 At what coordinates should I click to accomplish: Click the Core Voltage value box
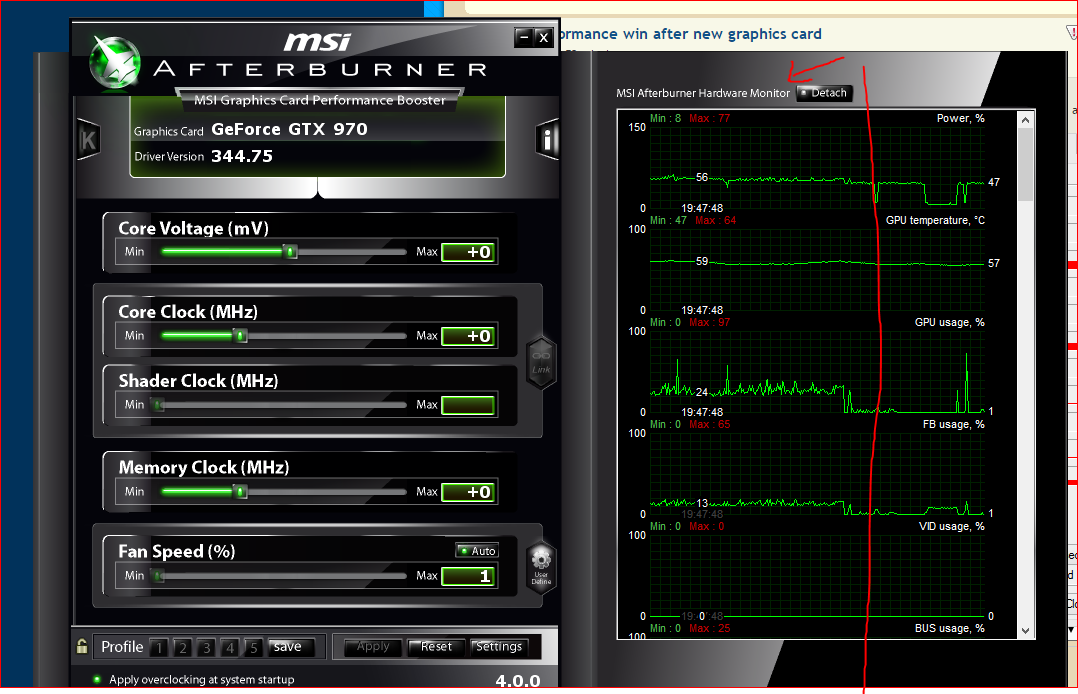(x=468, y=252)
